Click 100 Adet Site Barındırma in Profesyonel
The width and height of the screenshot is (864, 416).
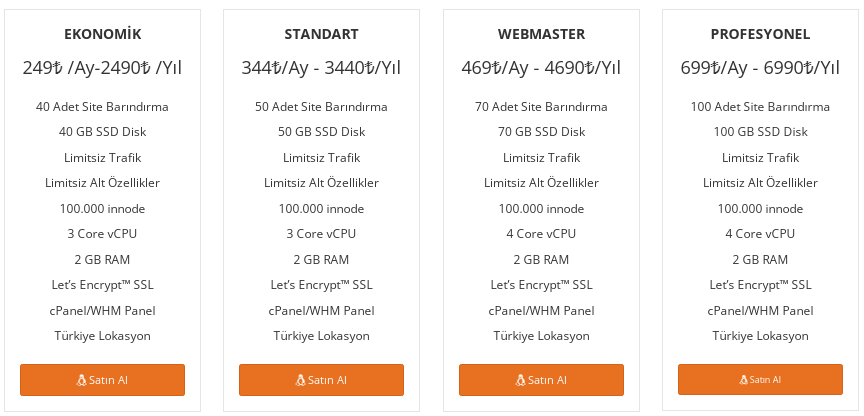pyautogui.click(x=760, y=106)
